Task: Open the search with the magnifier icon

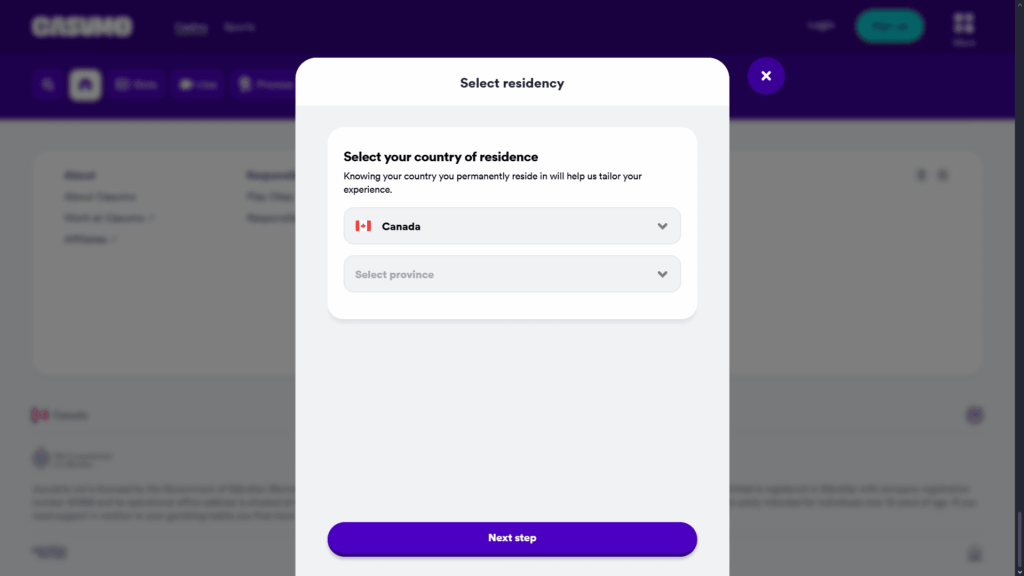Action: [x=47, y=84]
